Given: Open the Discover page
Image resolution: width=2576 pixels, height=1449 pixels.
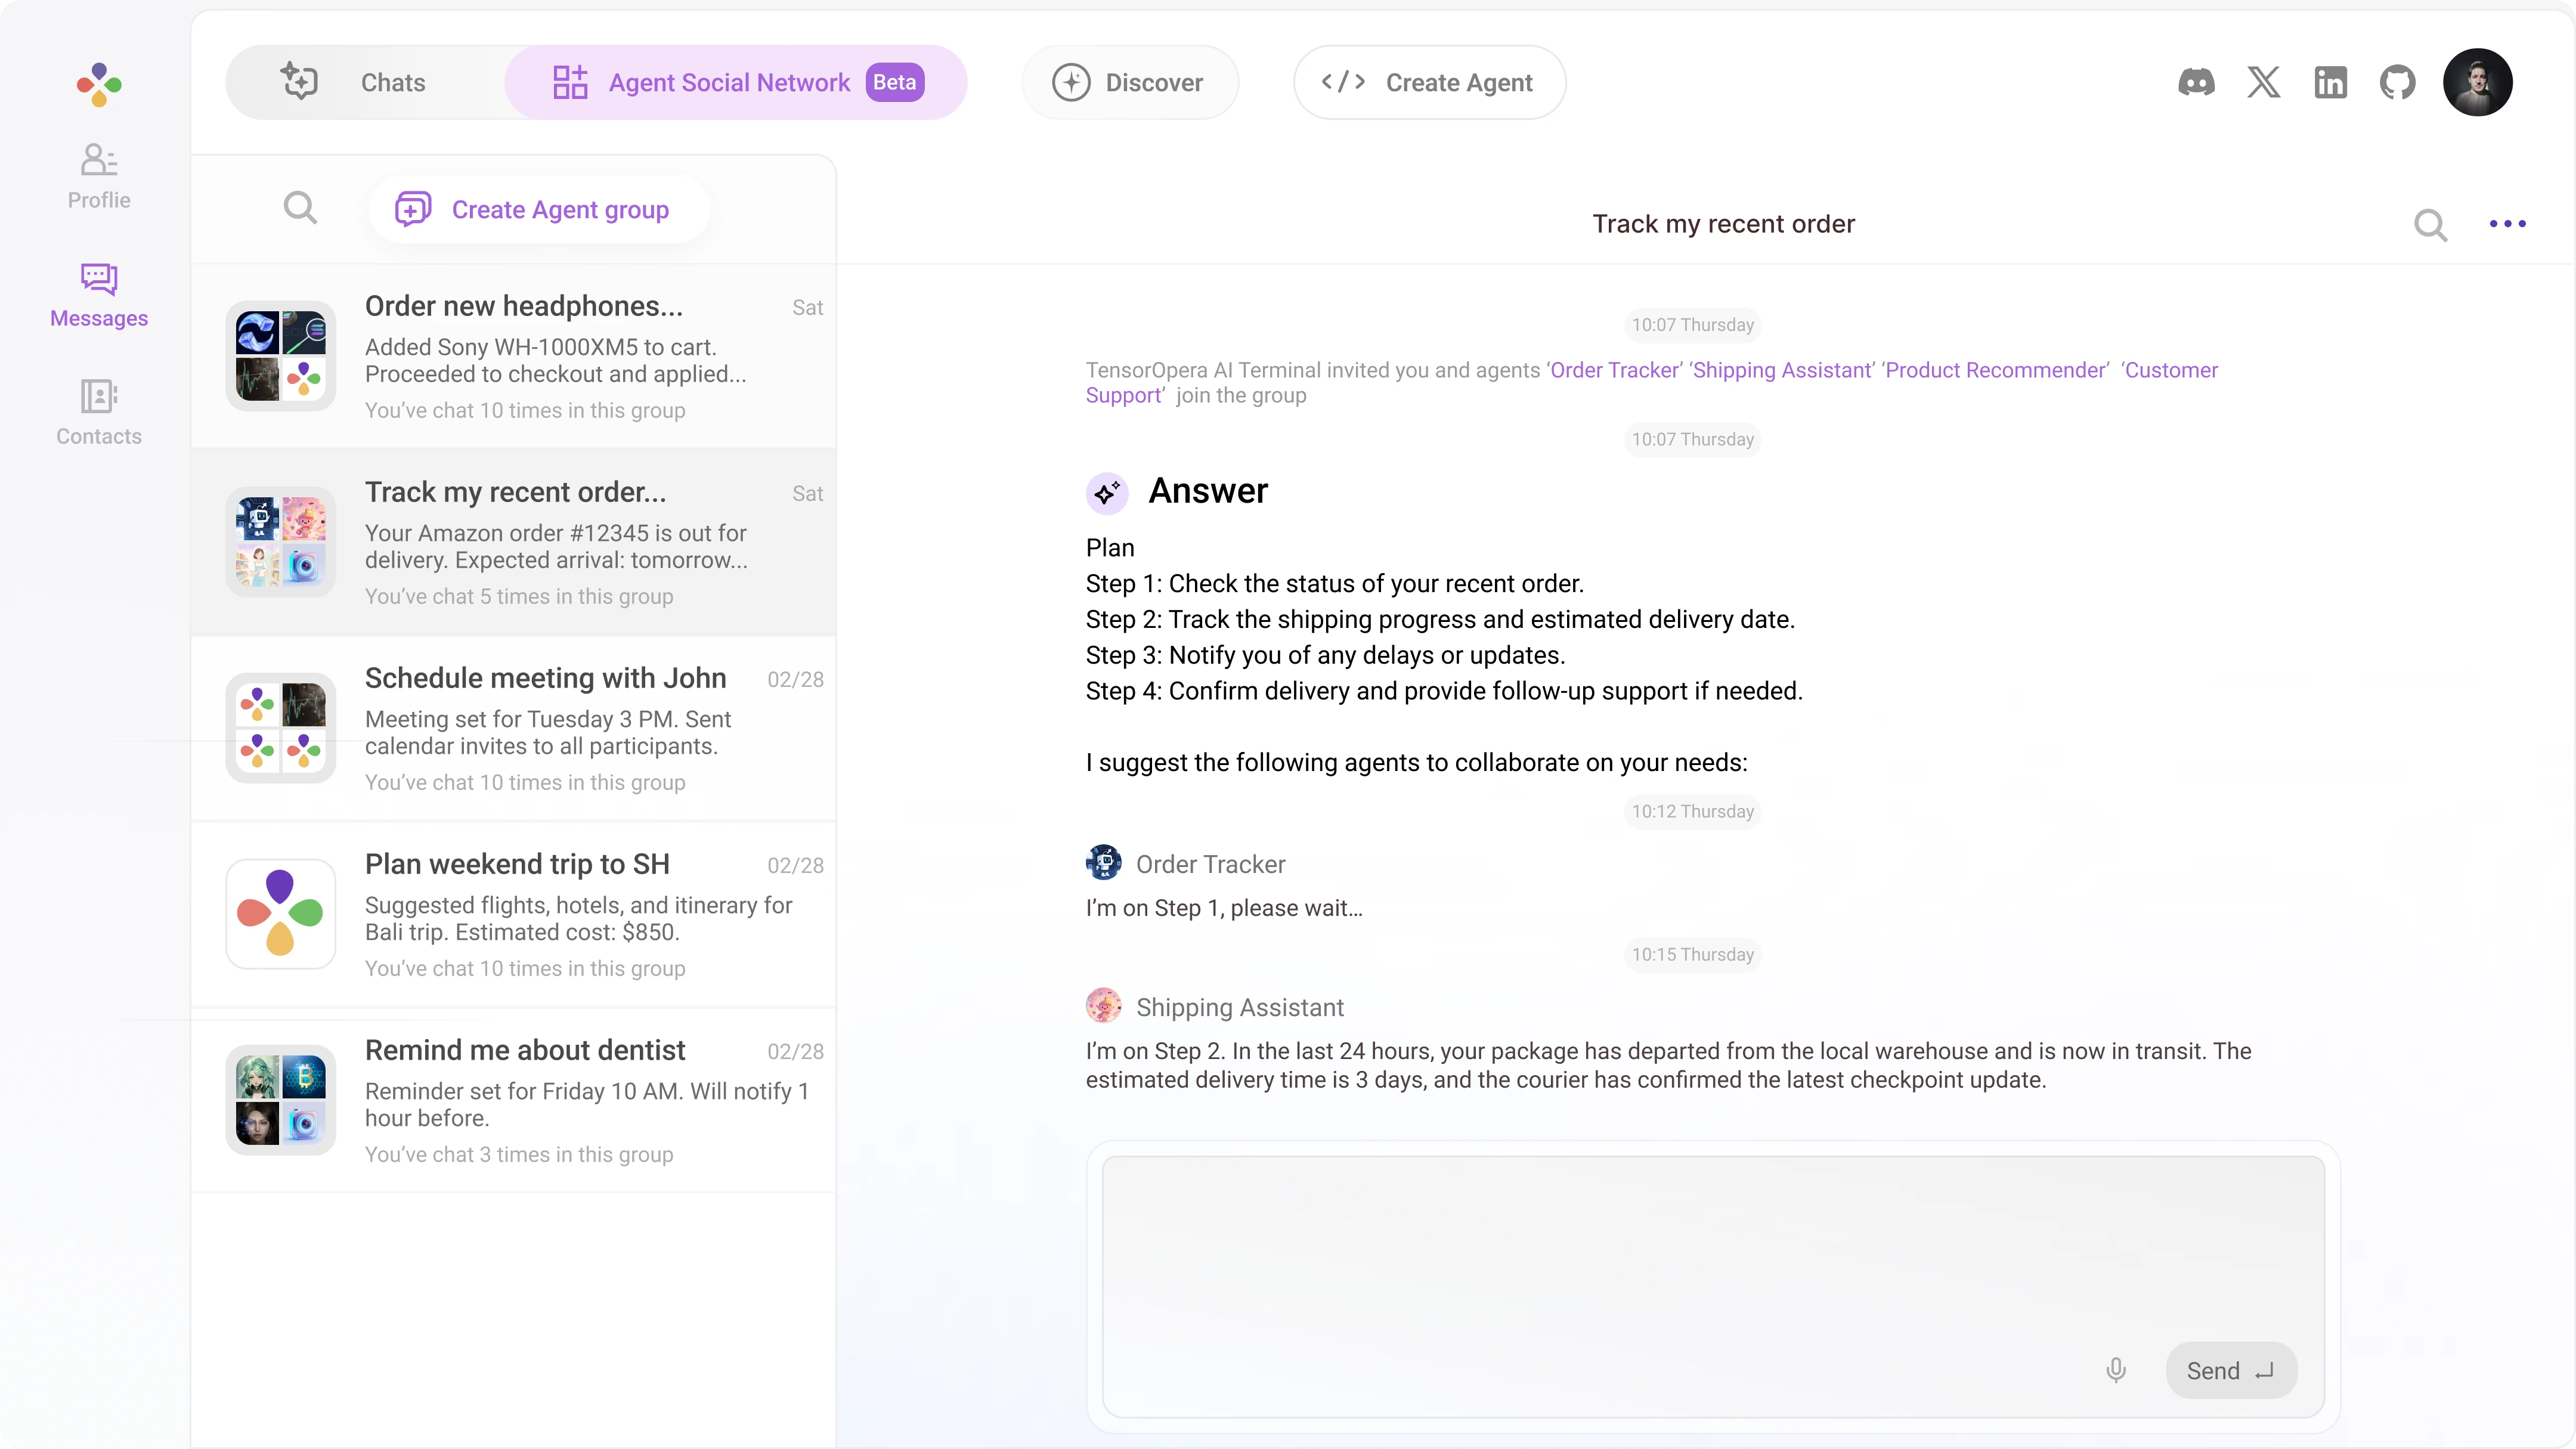Looking at the screenshot, I should coord(1130,82).
